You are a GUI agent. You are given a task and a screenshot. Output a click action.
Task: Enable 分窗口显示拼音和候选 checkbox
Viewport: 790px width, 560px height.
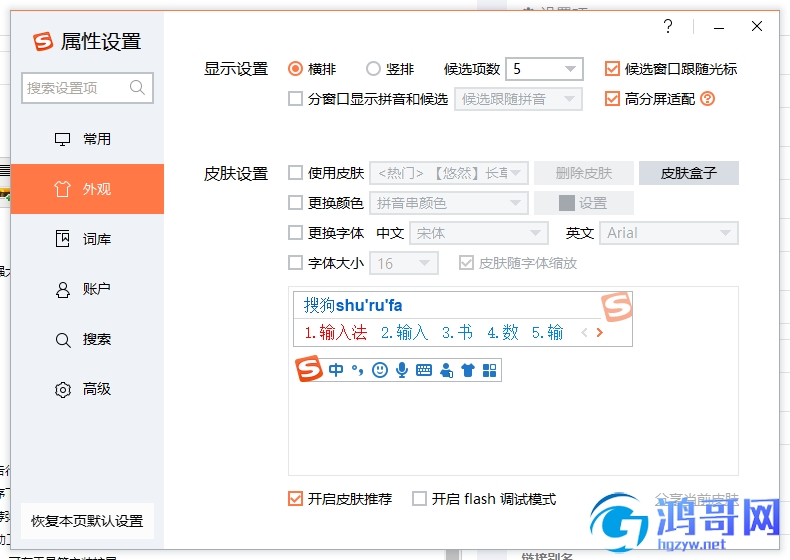point(295,99)
